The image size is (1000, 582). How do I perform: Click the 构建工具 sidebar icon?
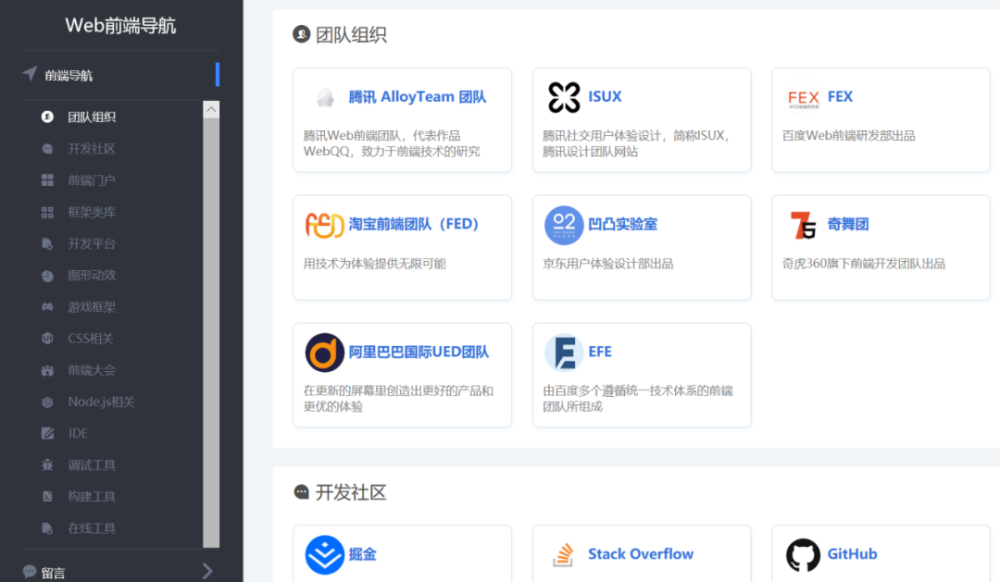click(47, 497)
